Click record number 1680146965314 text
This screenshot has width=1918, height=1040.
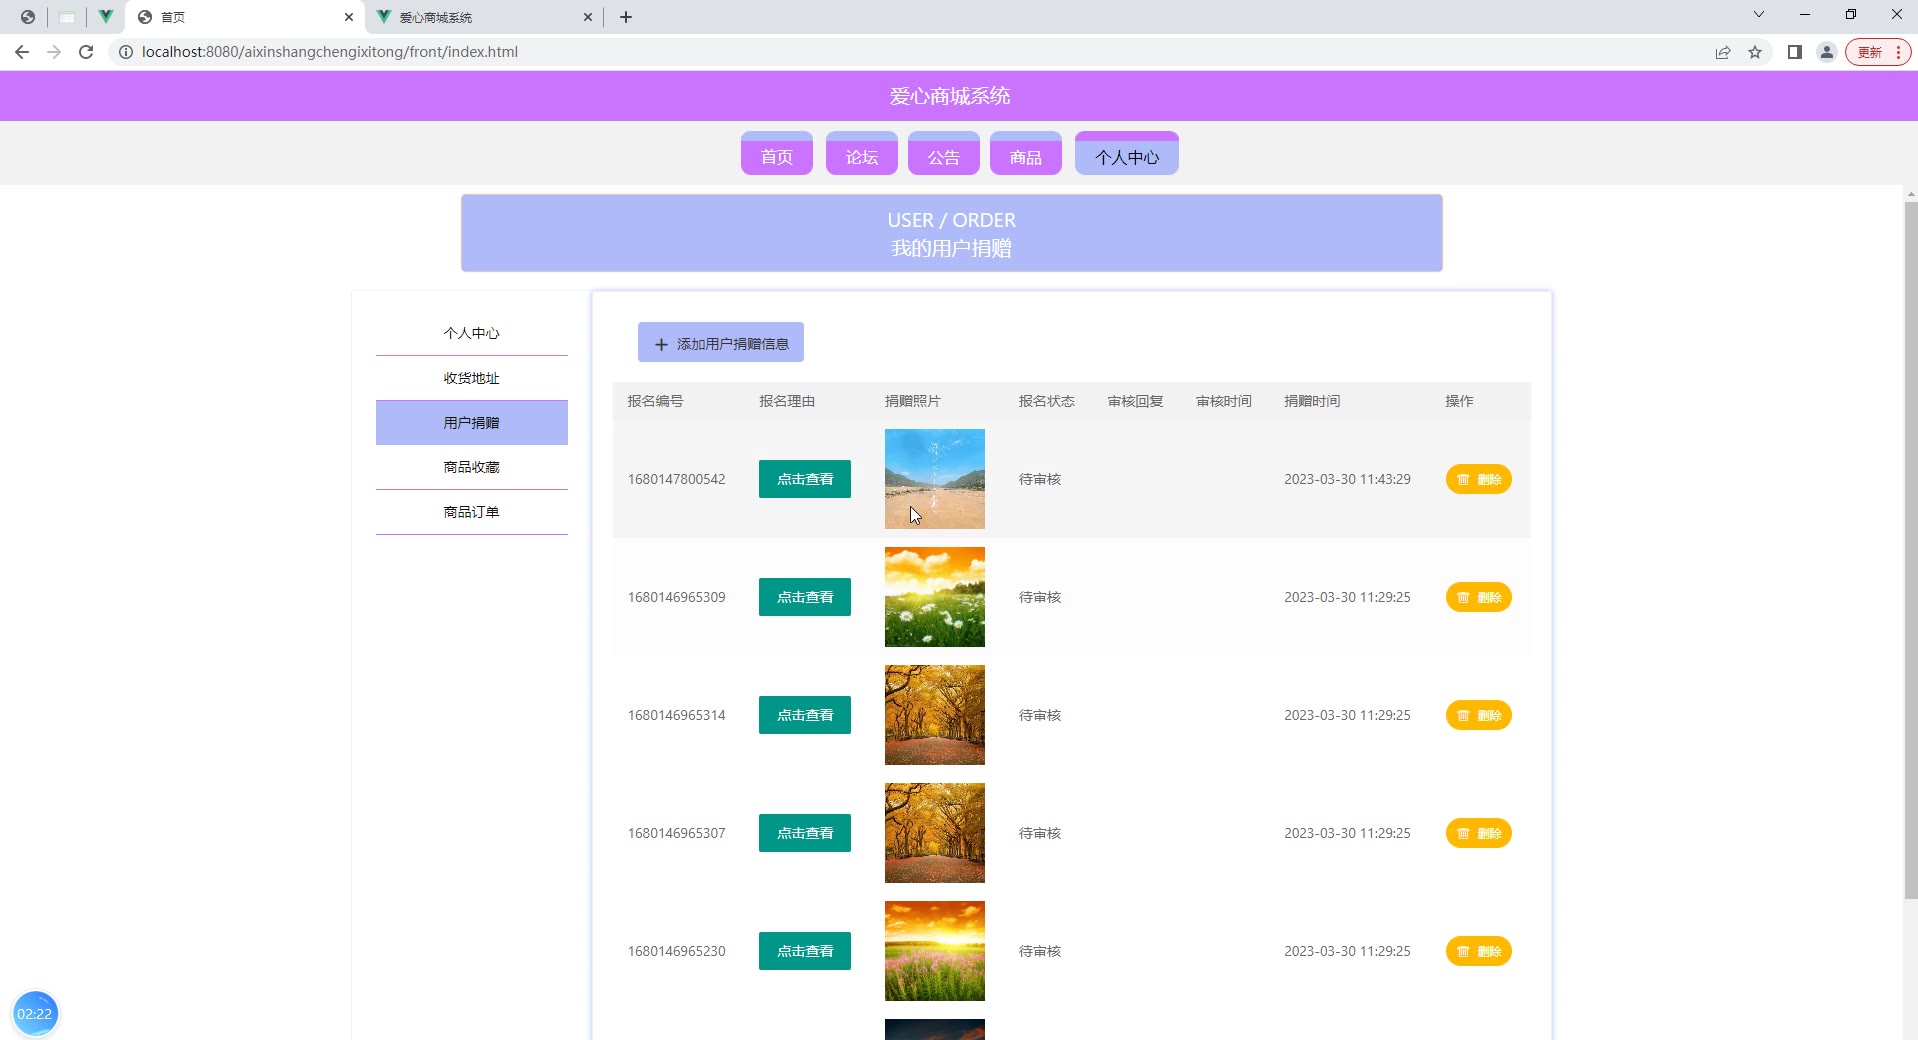coord(677,715)
